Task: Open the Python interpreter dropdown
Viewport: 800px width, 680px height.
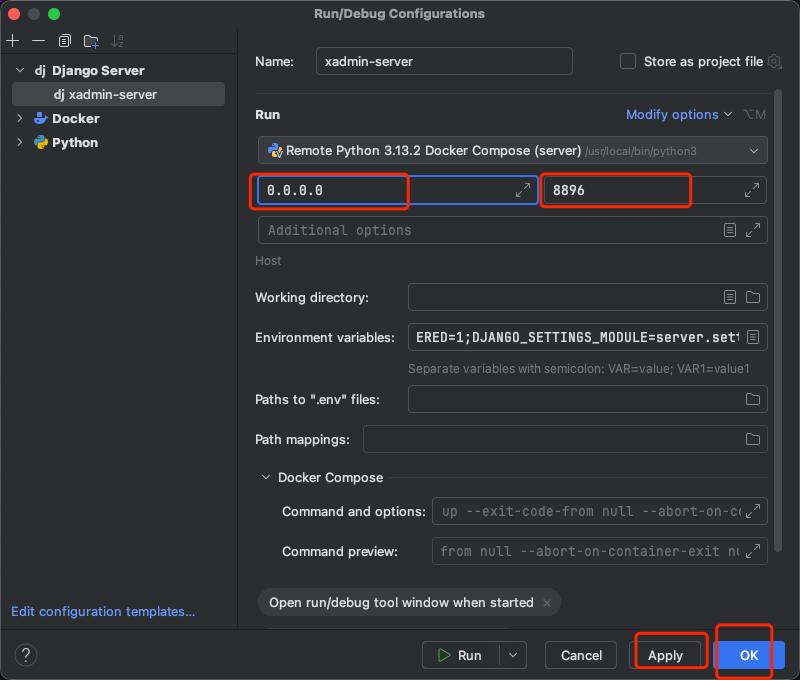Action: coord(512,150)
